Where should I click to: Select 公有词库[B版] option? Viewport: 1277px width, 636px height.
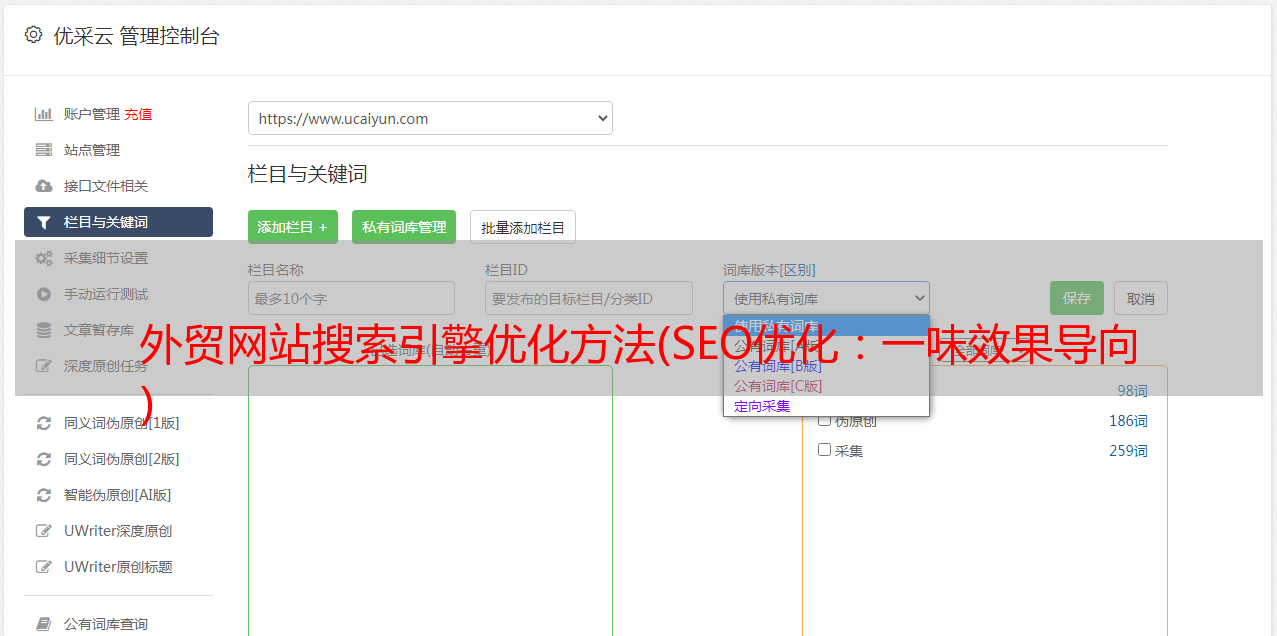pyautogui.click(x=826, y=366)
